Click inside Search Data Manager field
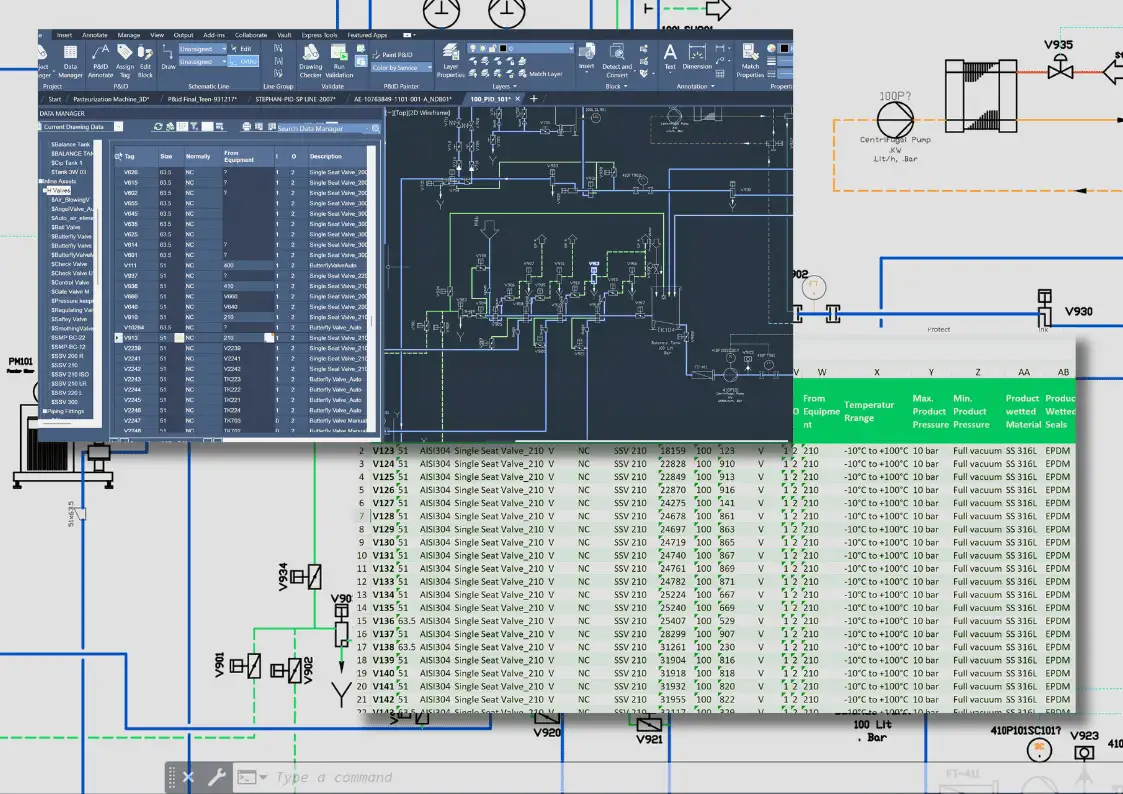This screenshot has height=794, width=1123. (x=322, y=128)
